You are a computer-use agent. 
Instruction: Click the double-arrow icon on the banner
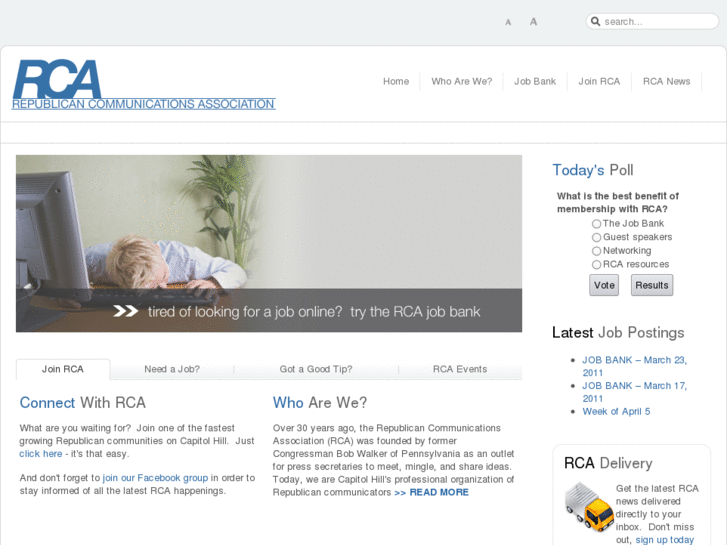tap(126, 311)
